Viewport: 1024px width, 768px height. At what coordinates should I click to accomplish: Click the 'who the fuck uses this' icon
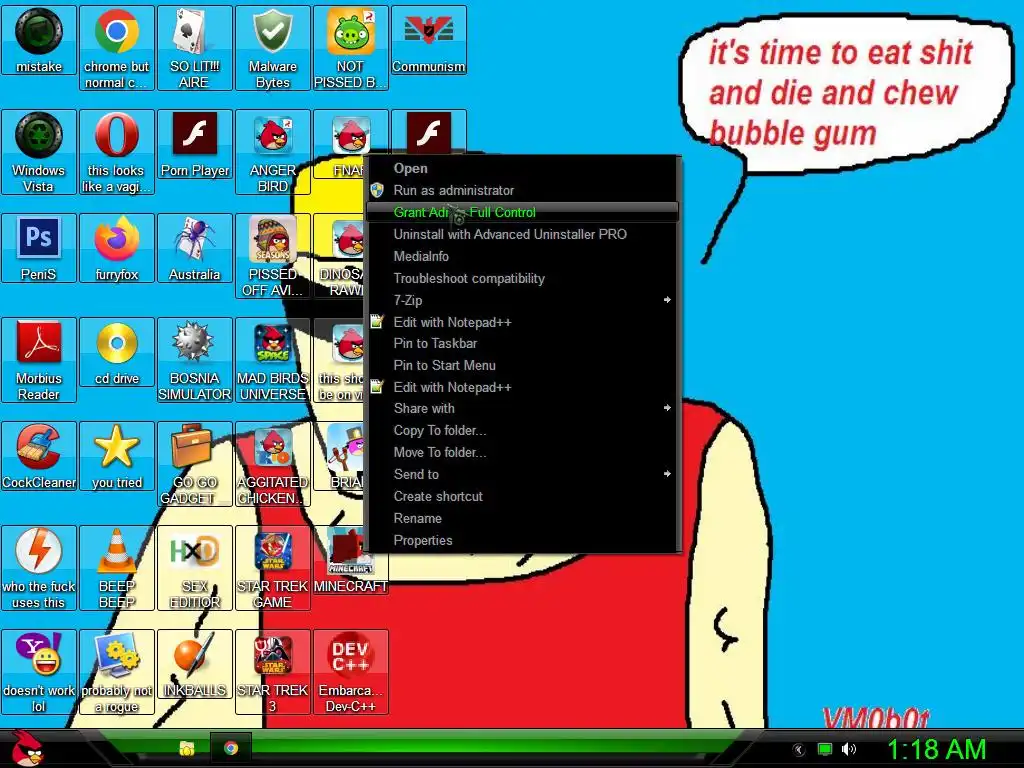[39, 568]
